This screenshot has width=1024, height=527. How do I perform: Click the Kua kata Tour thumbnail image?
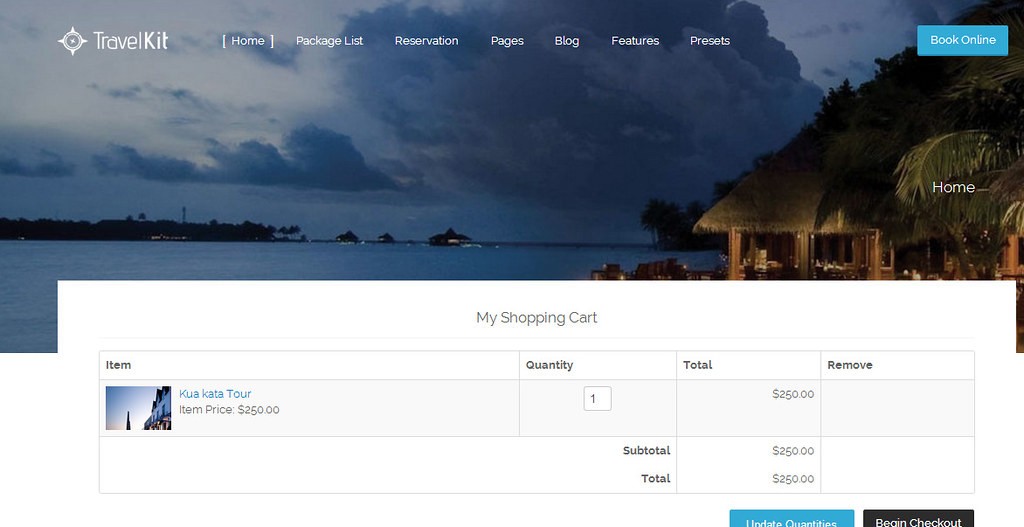[x=138, y=407]
